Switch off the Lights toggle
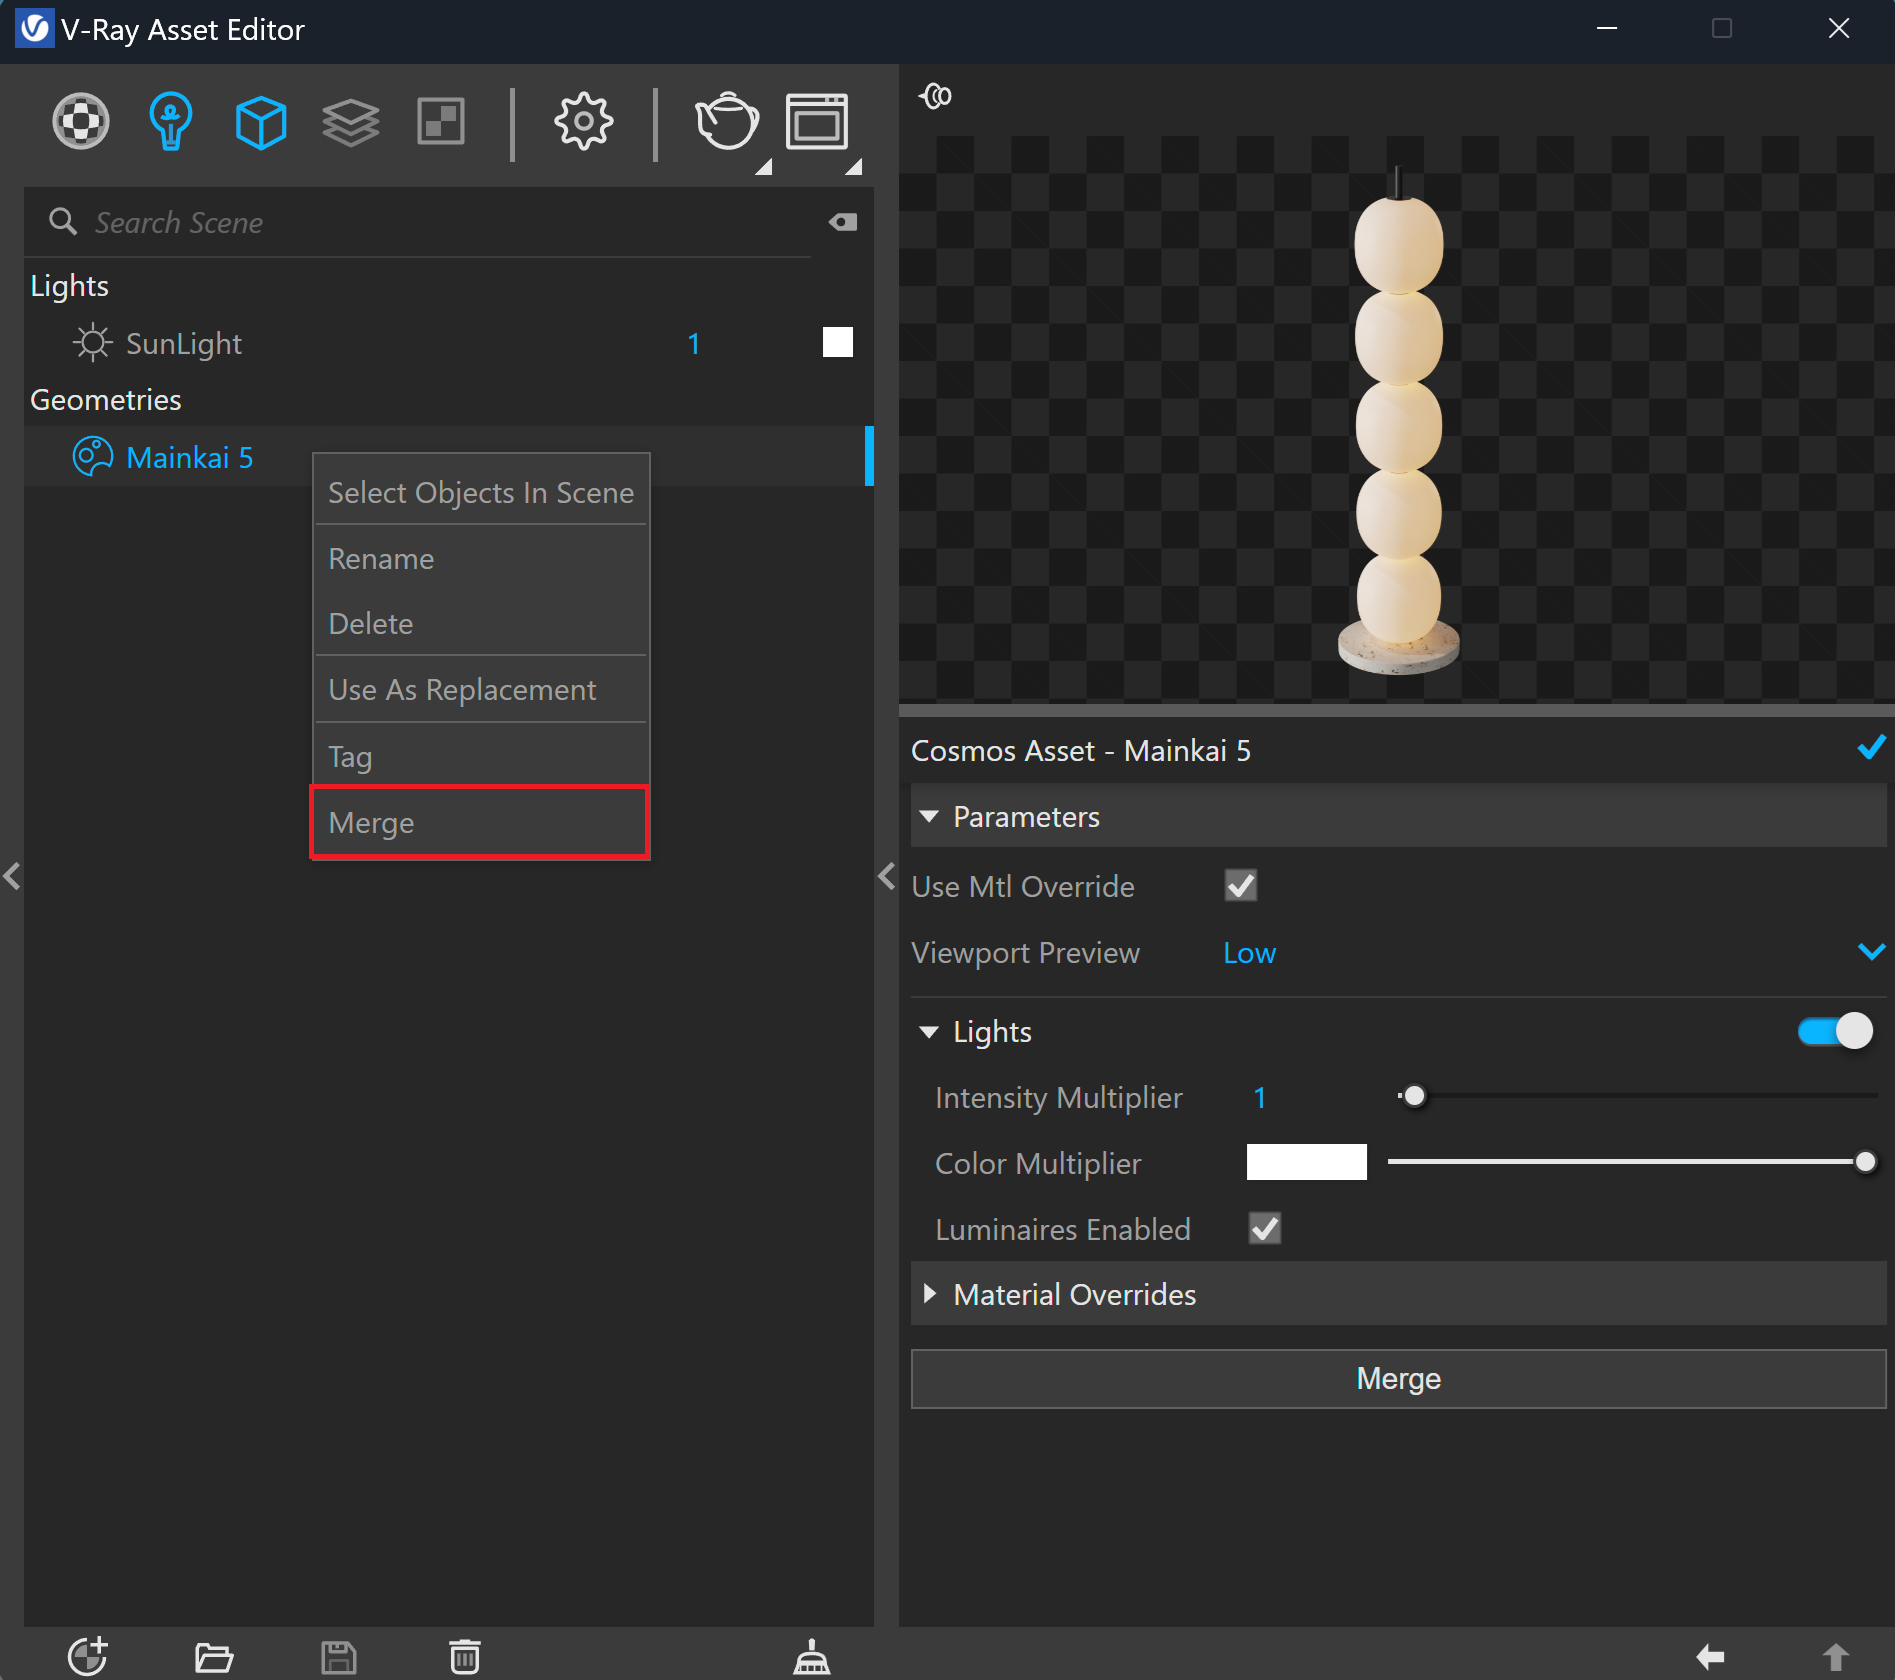Viewport: 1895px width, 1680px height. [x=1835, y=1031]
